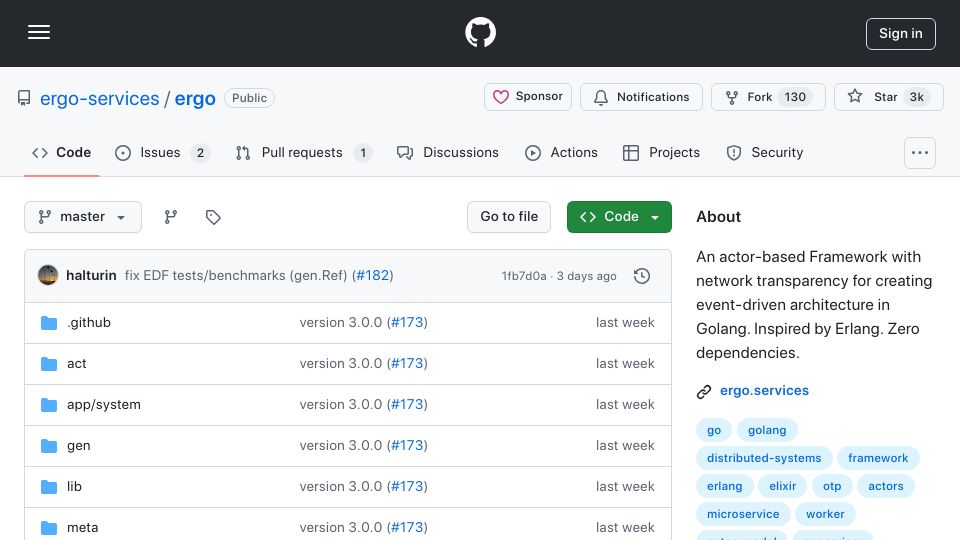This screenshot has width=960, height=540.
Task: Click the gen folder icon
Action: click(x=49, y=446)
